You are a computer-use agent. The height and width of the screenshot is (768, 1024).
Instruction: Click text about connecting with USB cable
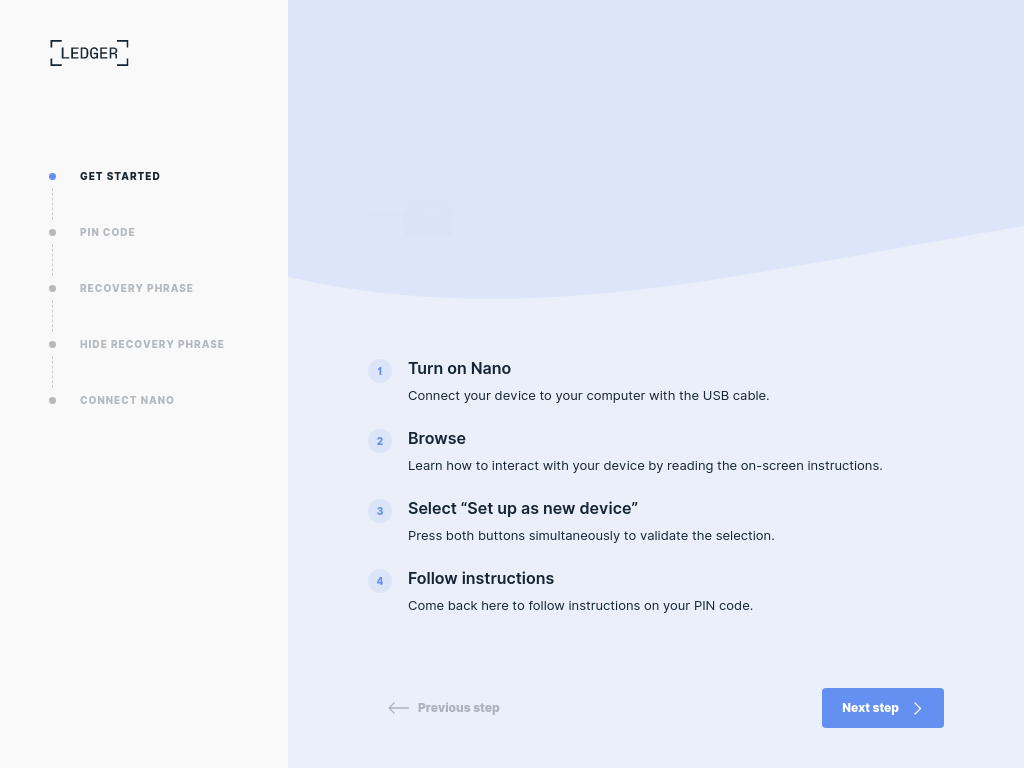(588, 396)
